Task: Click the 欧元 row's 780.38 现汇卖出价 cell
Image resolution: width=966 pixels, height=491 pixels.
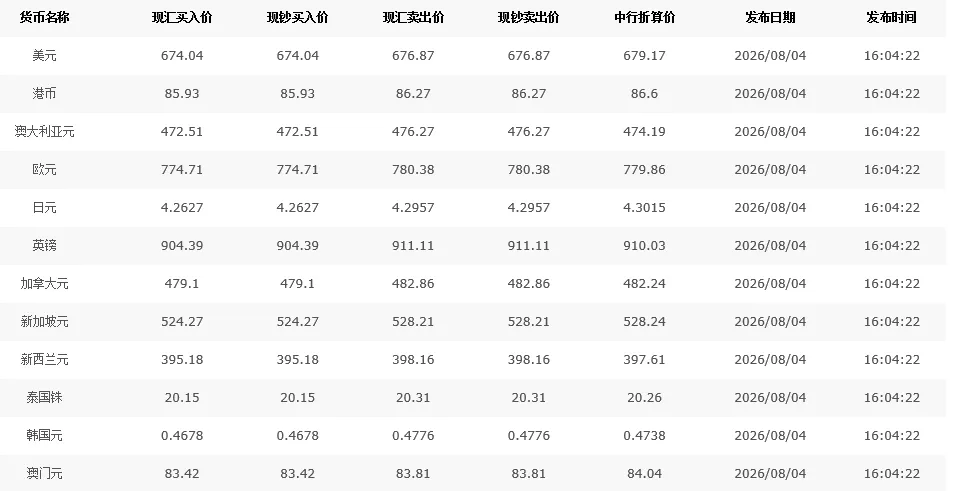Action: [413, 169]
